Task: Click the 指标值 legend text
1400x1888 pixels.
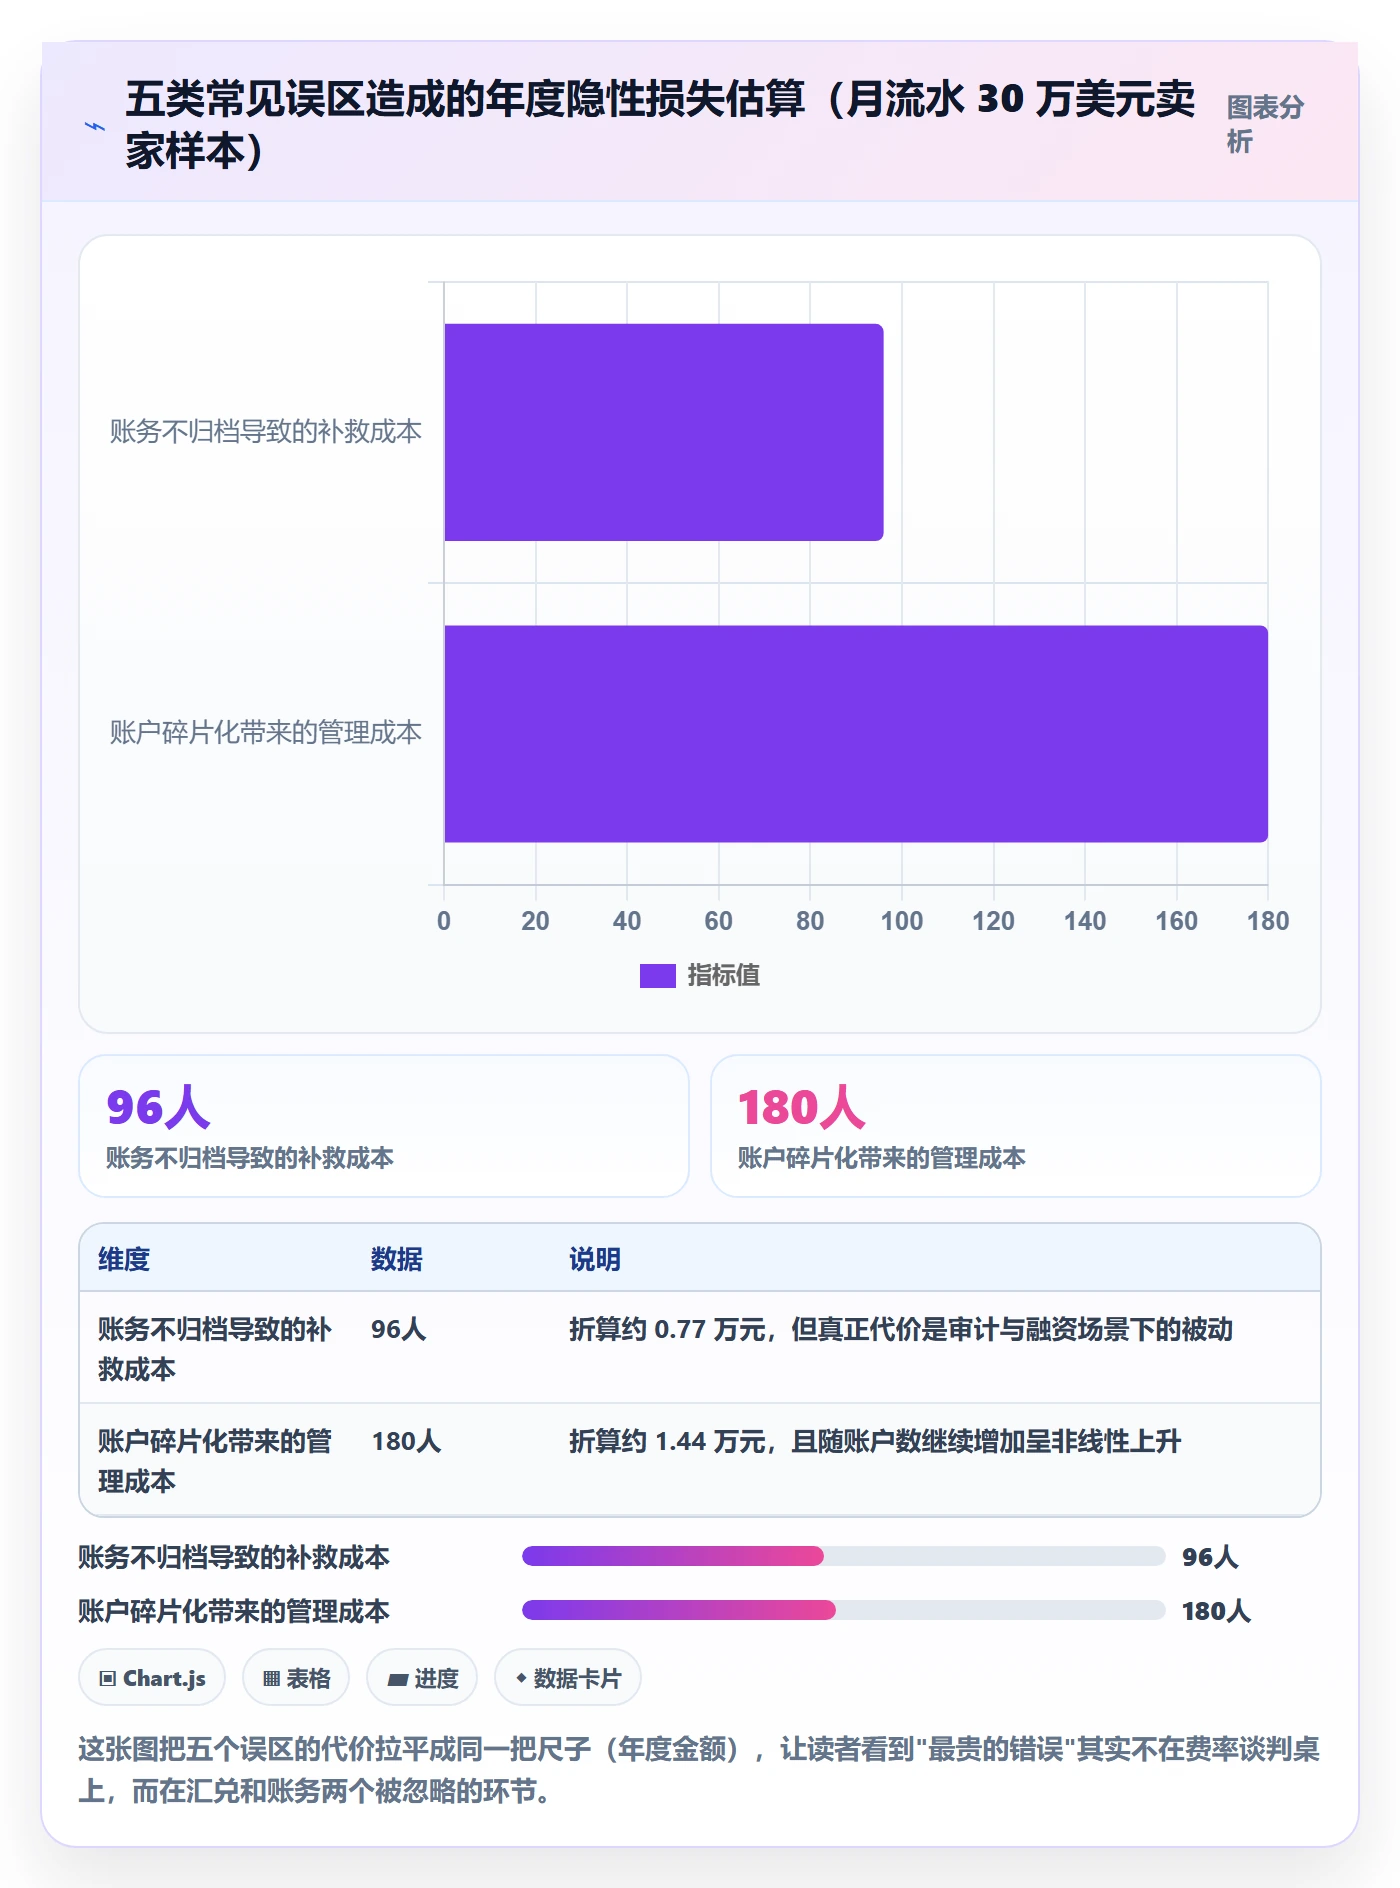Action: [x=723, y=975]
